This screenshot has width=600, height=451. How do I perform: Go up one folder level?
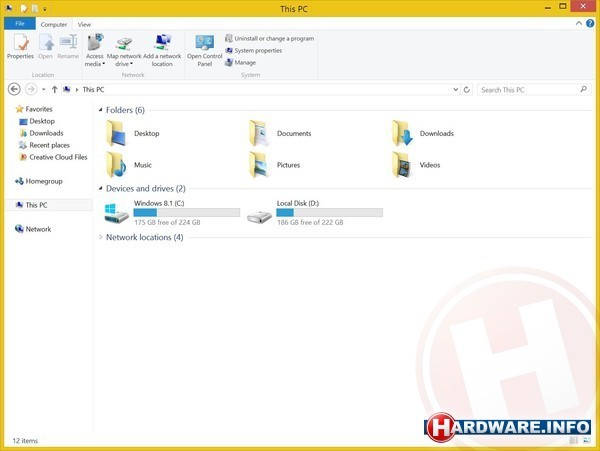pos(54,90)
